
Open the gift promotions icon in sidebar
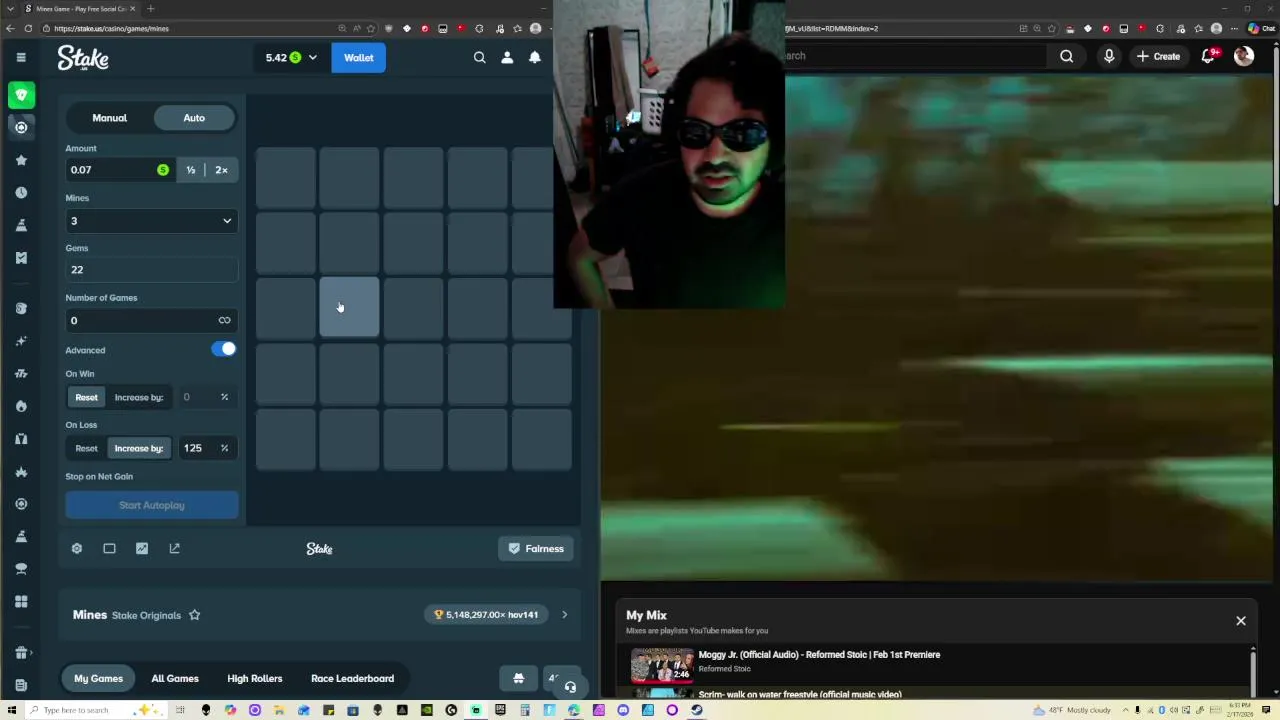21,652
